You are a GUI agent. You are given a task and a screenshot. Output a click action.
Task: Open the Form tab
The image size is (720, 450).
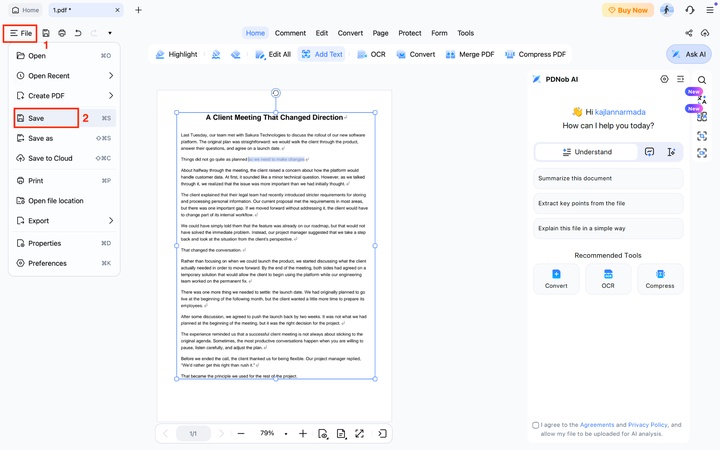439,33
